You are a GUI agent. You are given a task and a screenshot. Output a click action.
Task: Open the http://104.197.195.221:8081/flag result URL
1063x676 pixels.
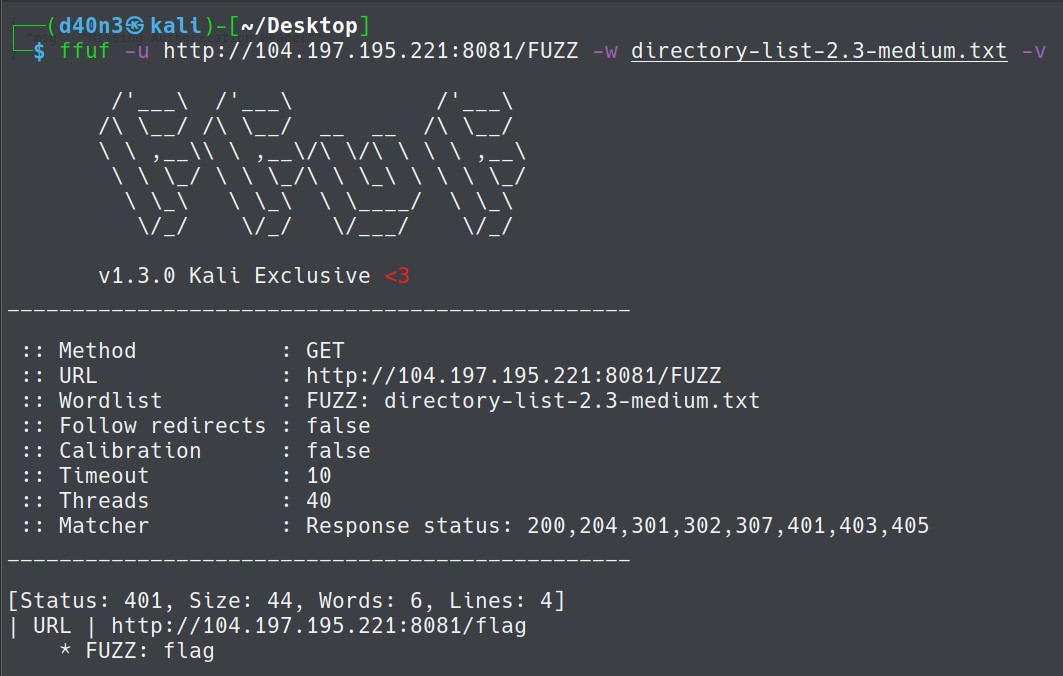pos(319,626)
